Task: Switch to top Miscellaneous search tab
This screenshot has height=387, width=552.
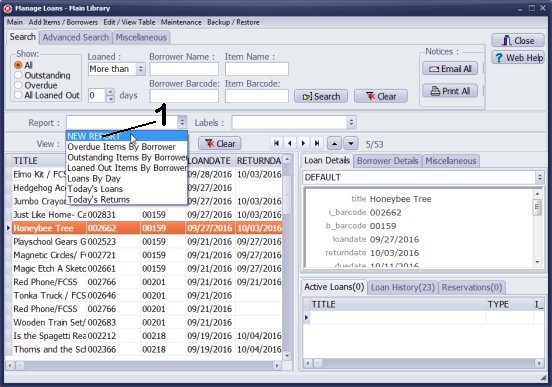Action: click(x=141, y=37)
